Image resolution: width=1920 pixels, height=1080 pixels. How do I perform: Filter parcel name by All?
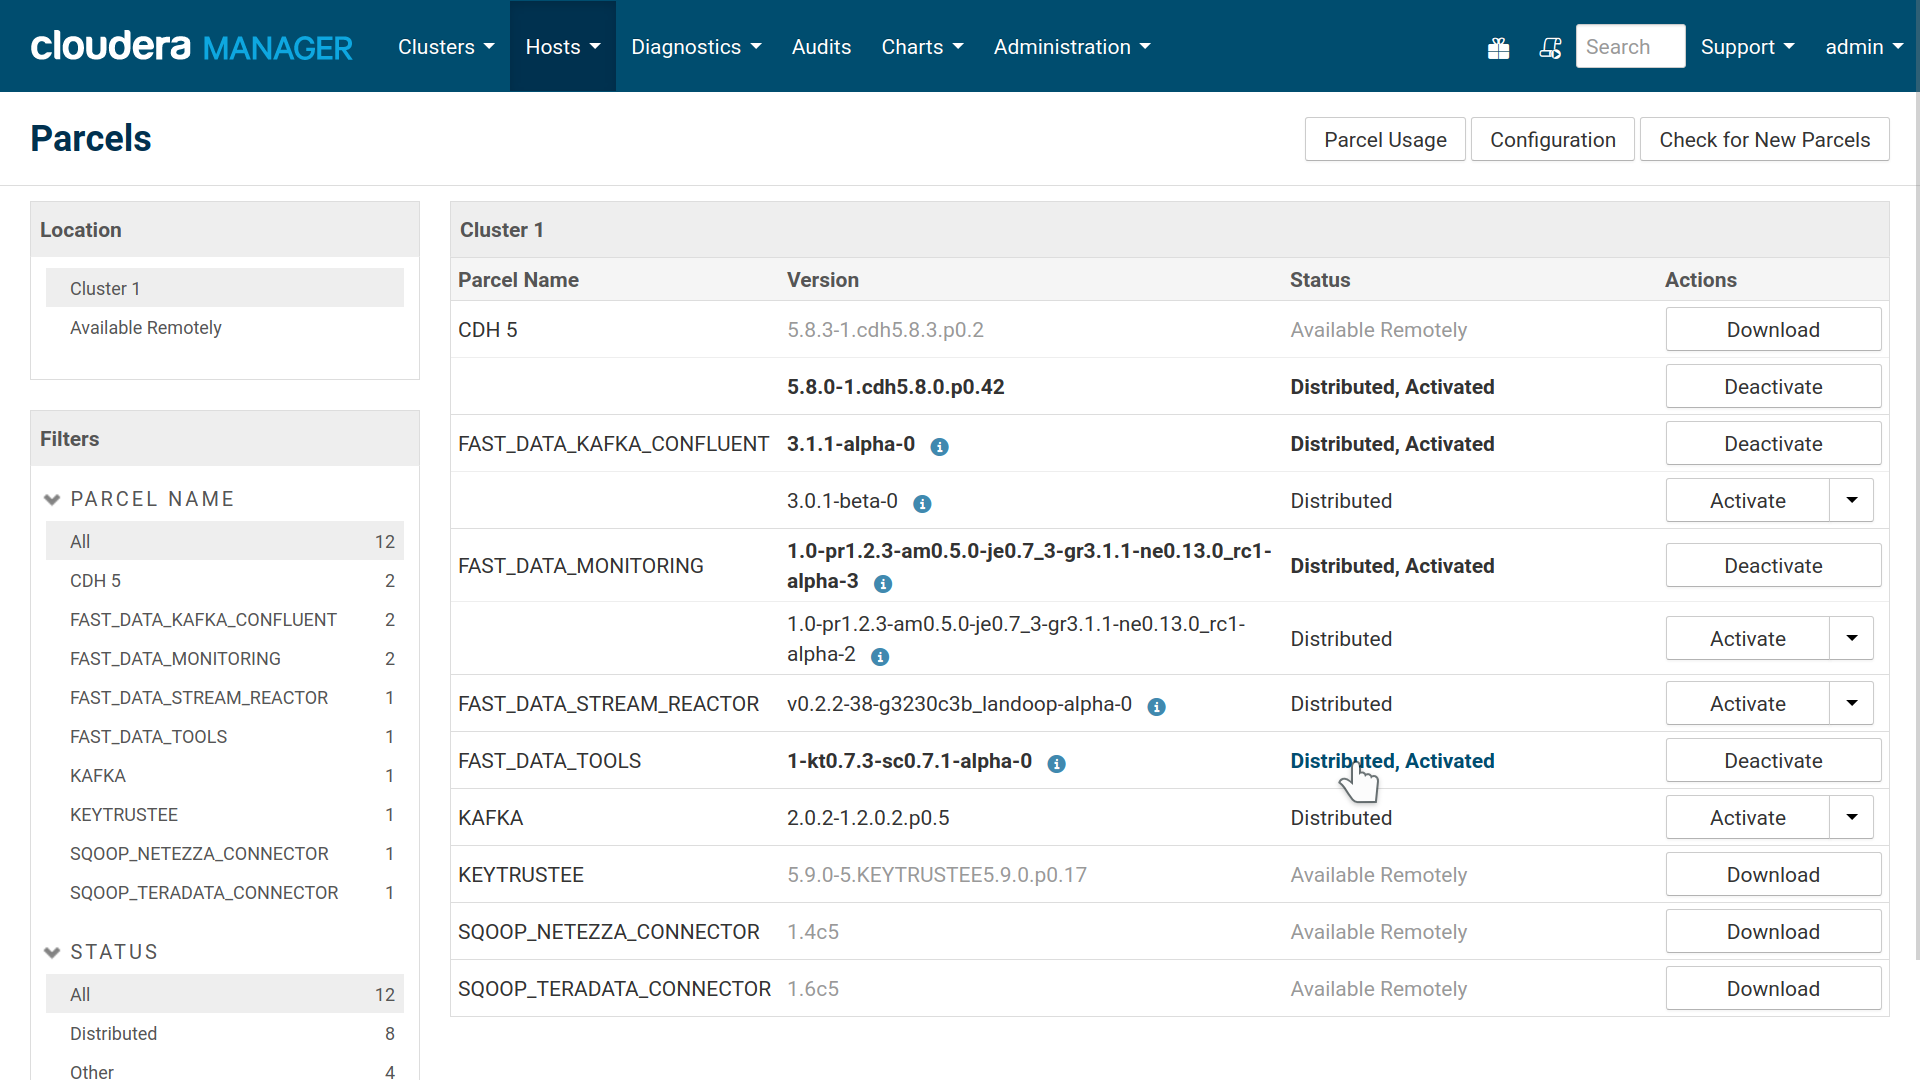point(225,541)
